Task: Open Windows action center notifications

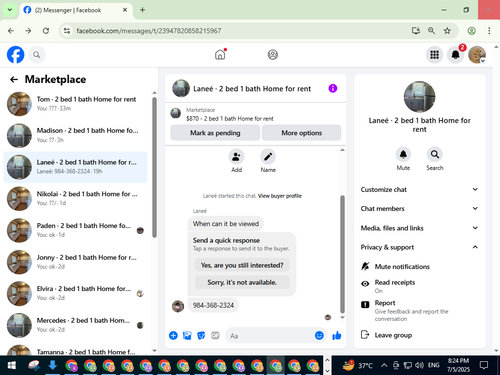Action: coord(484,365)
